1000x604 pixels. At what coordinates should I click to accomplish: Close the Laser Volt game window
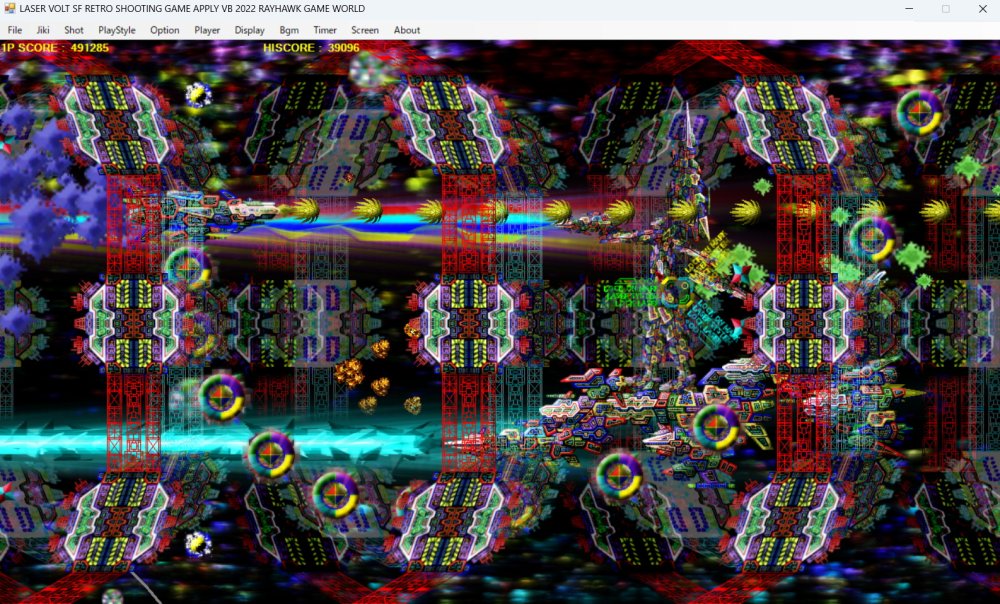tap(982, 9)
